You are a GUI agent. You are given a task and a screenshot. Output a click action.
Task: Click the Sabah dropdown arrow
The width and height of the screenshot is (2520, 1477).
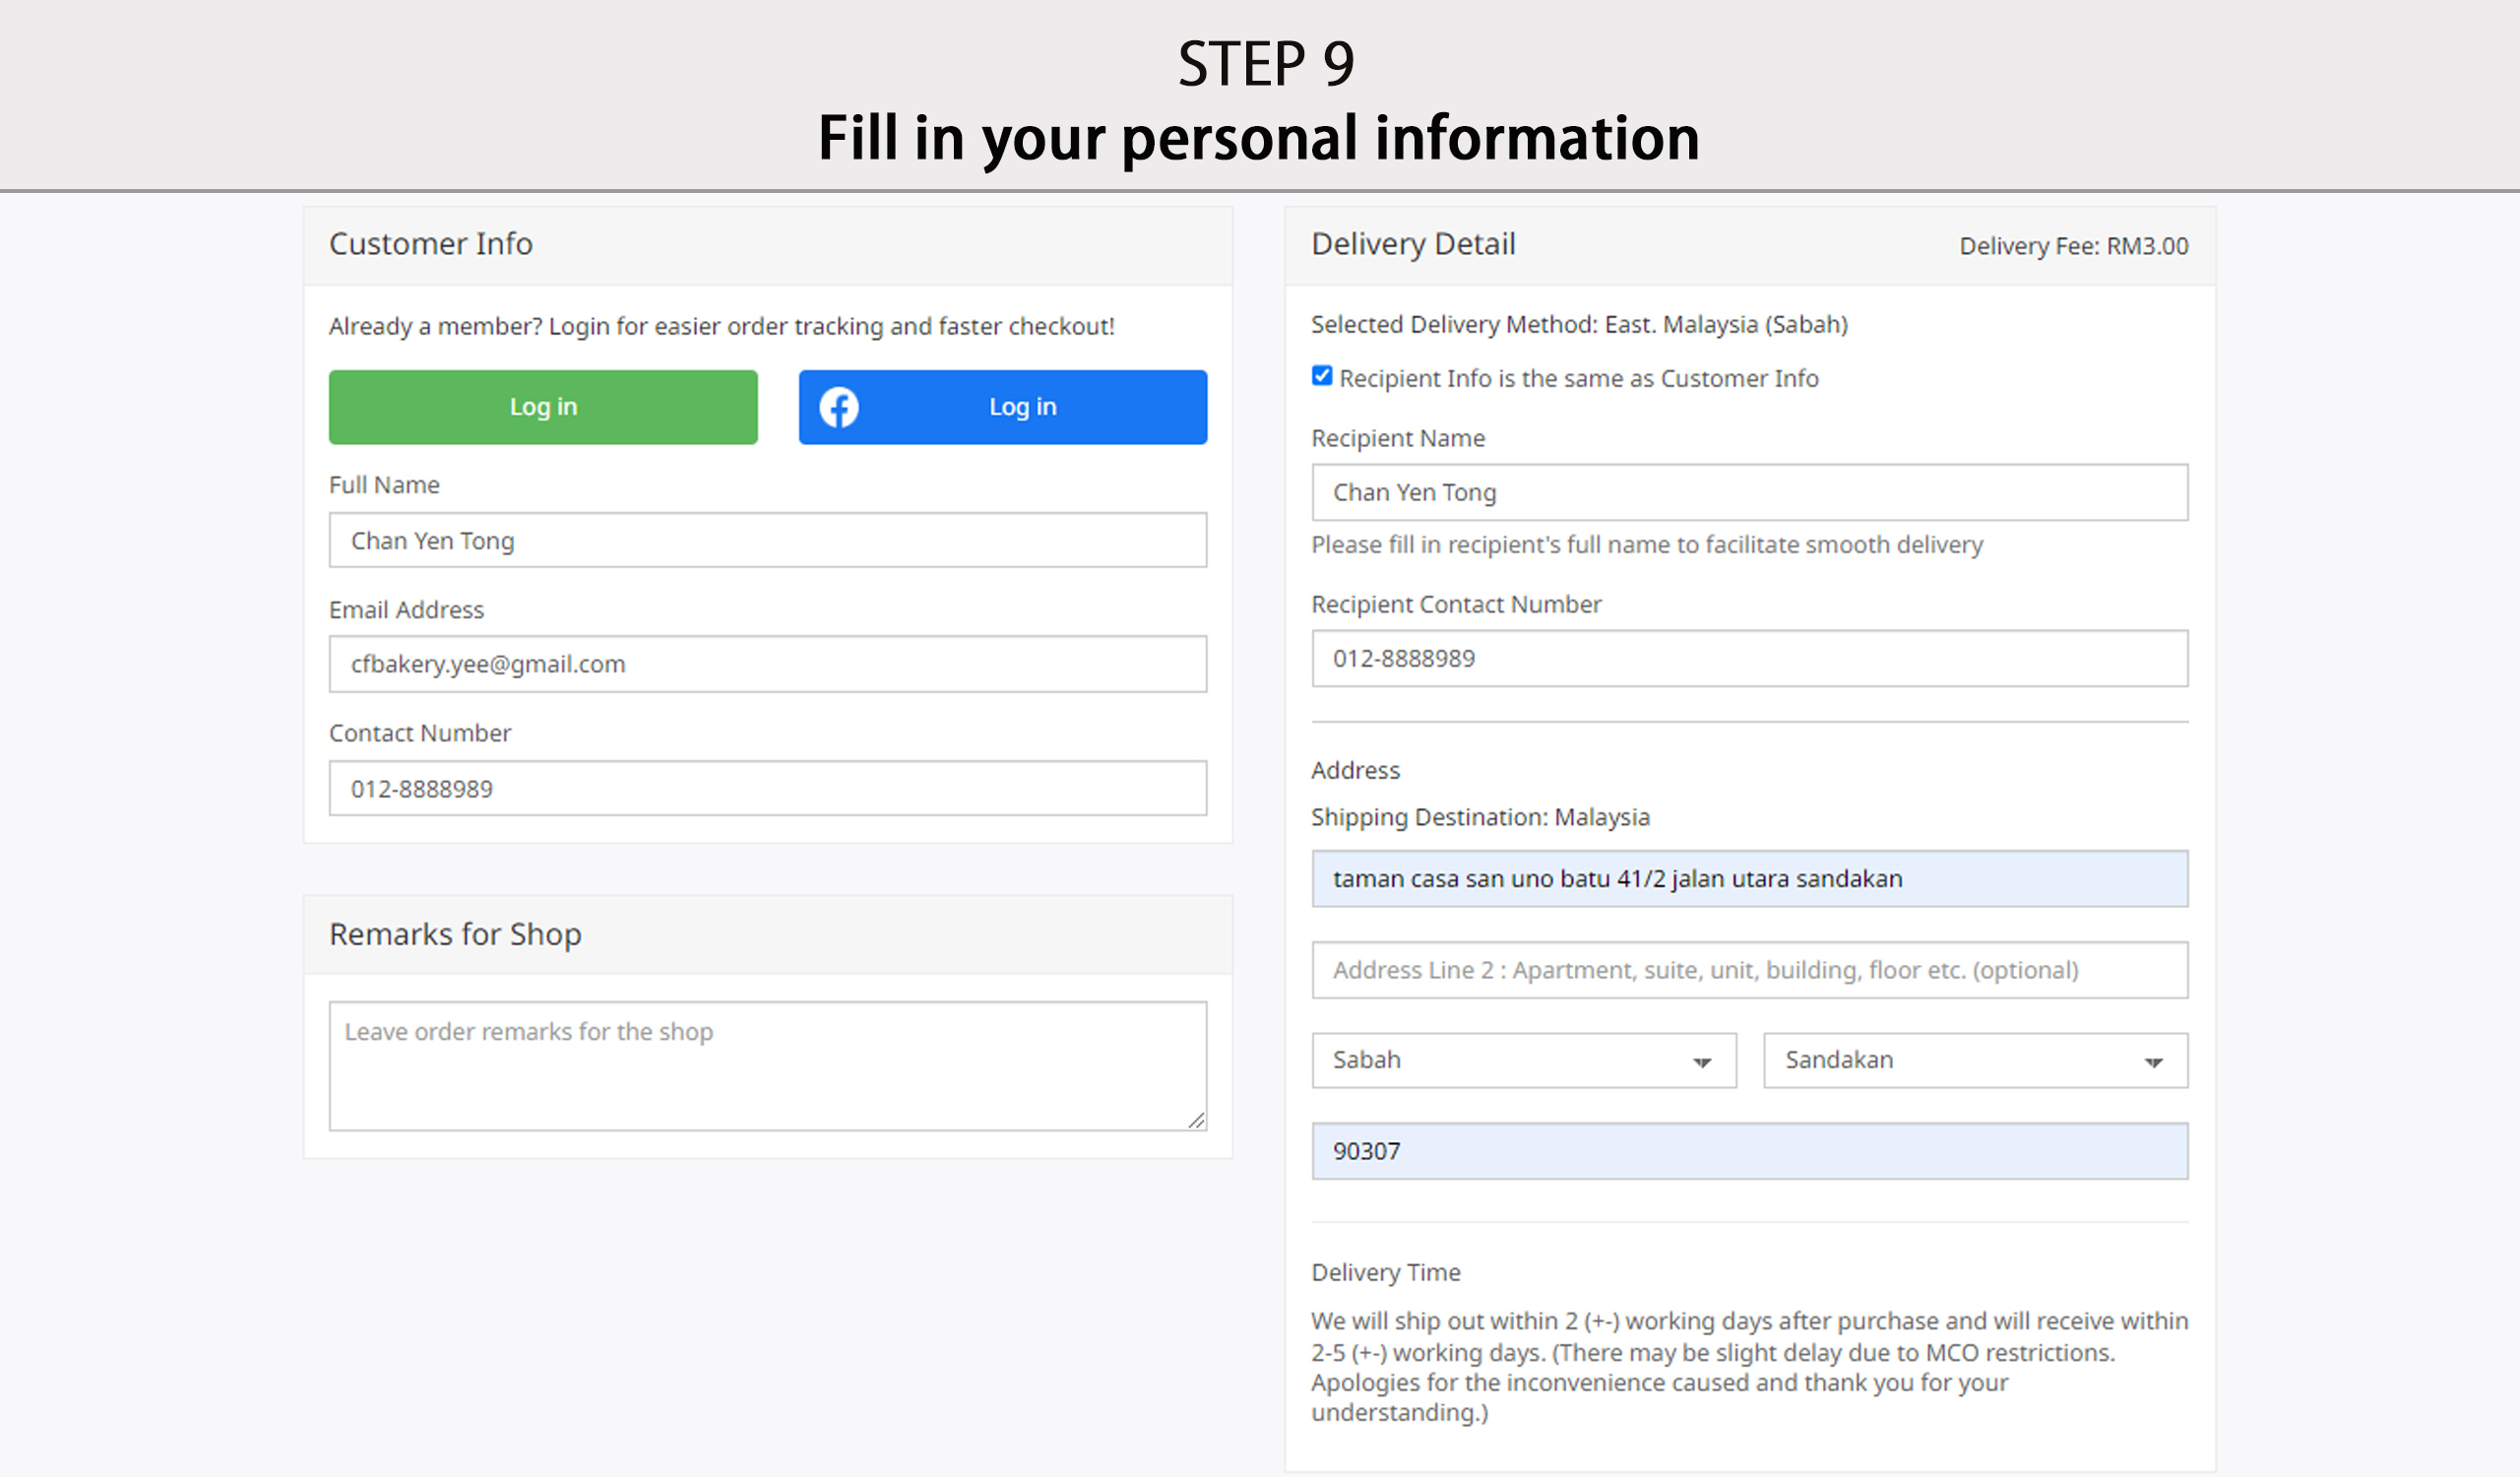pyautogui.click(x=1702, y=1062)
